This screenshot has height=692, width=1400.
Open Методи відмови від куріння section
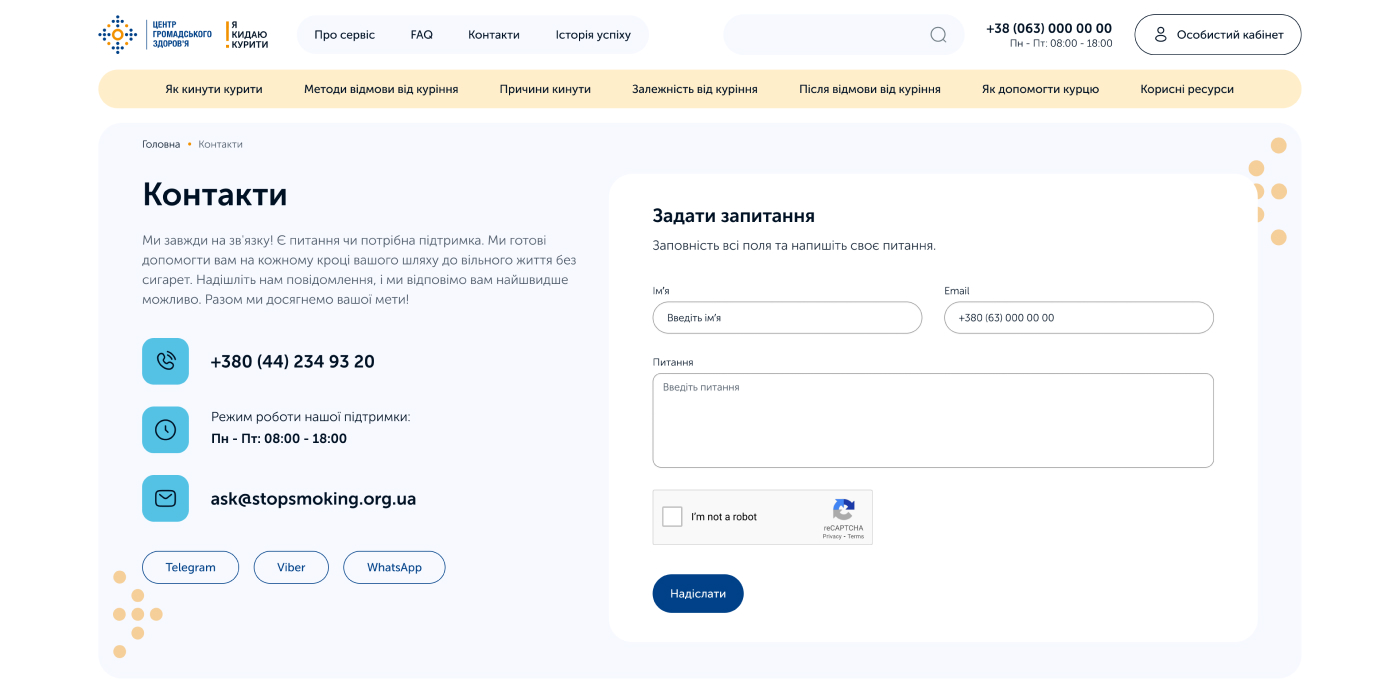tap(381, 89)
